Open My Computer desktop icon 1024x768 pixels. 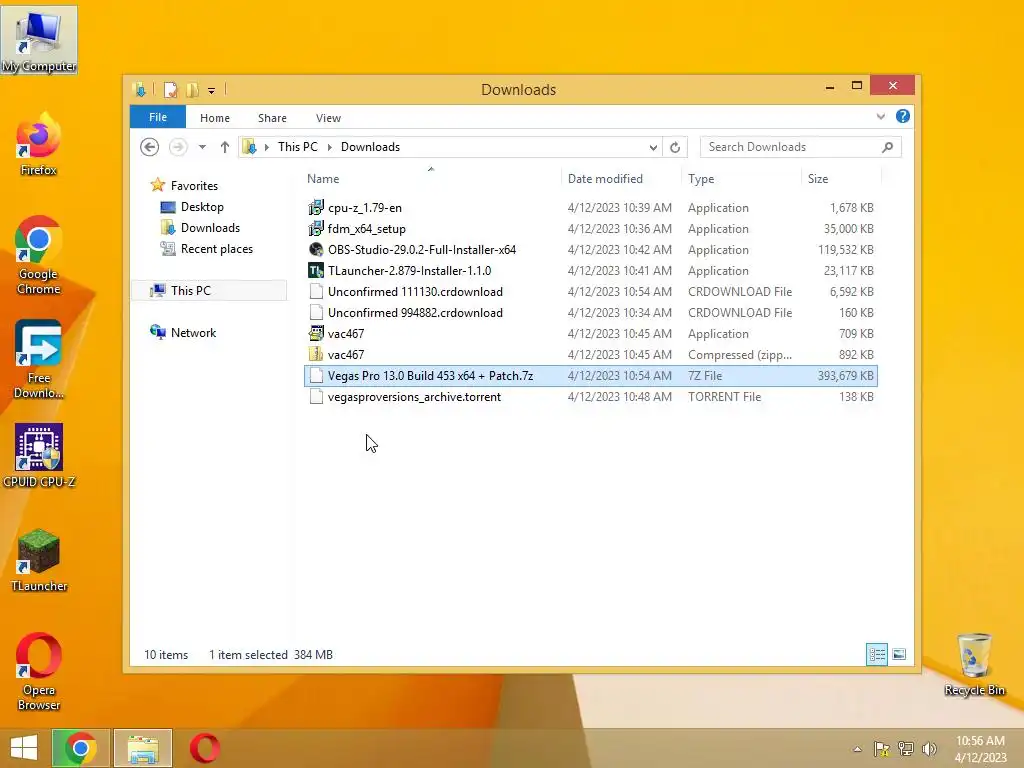point(39,40)
